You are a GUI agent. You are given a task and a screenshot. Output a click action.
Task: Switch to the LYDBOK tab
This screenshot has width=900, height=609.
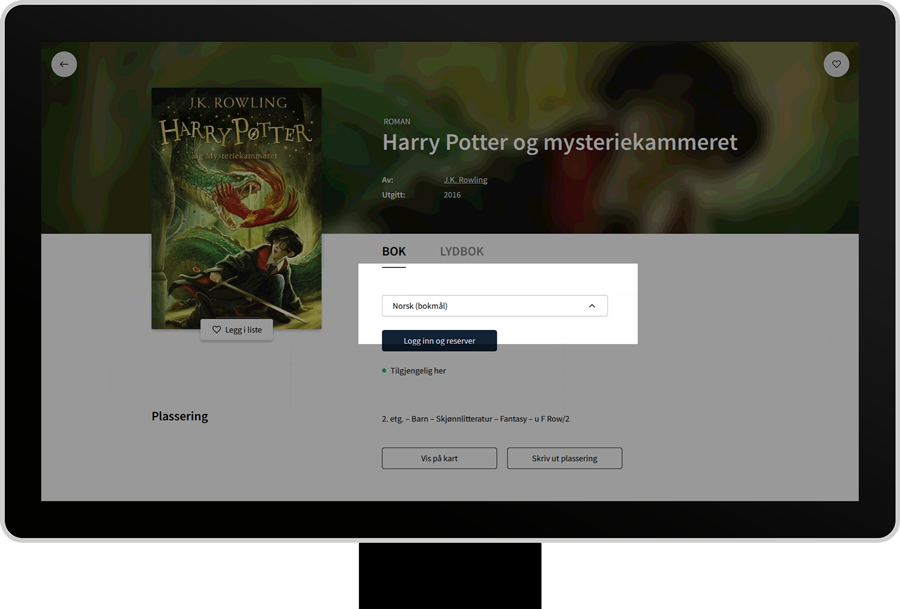coord(461,251)
